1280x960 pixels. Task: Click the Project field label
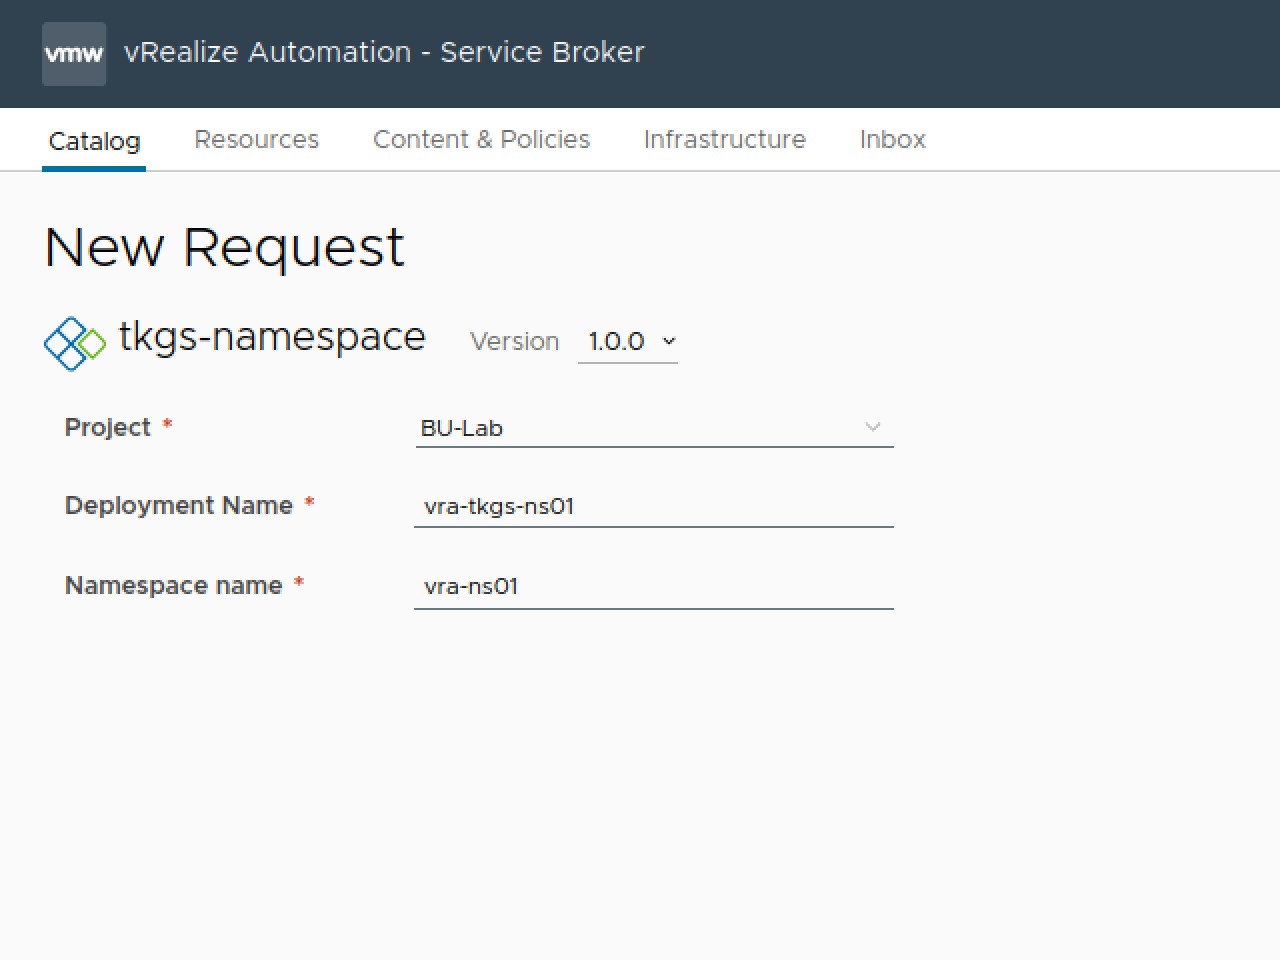[x=107, y=427]
